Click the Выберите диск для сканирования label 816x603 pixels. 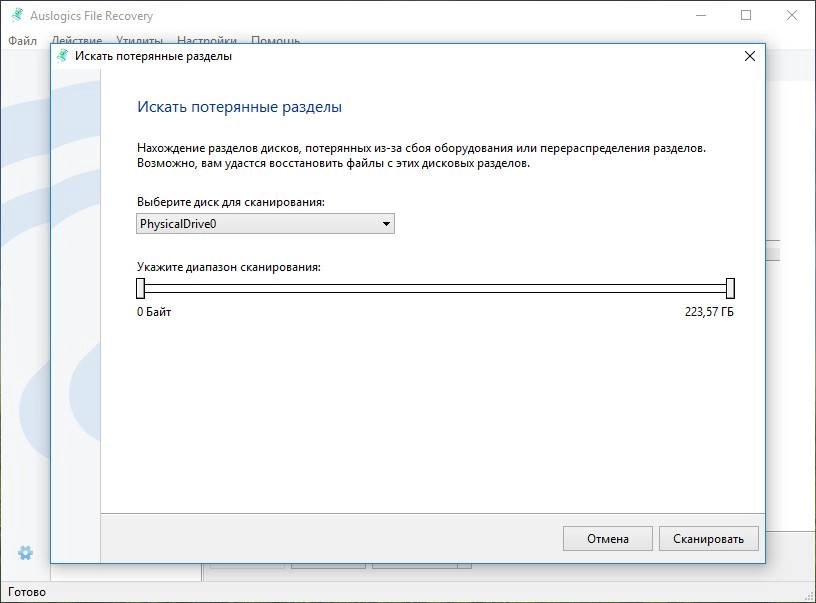pyautogui.click(x=231, y=202)
